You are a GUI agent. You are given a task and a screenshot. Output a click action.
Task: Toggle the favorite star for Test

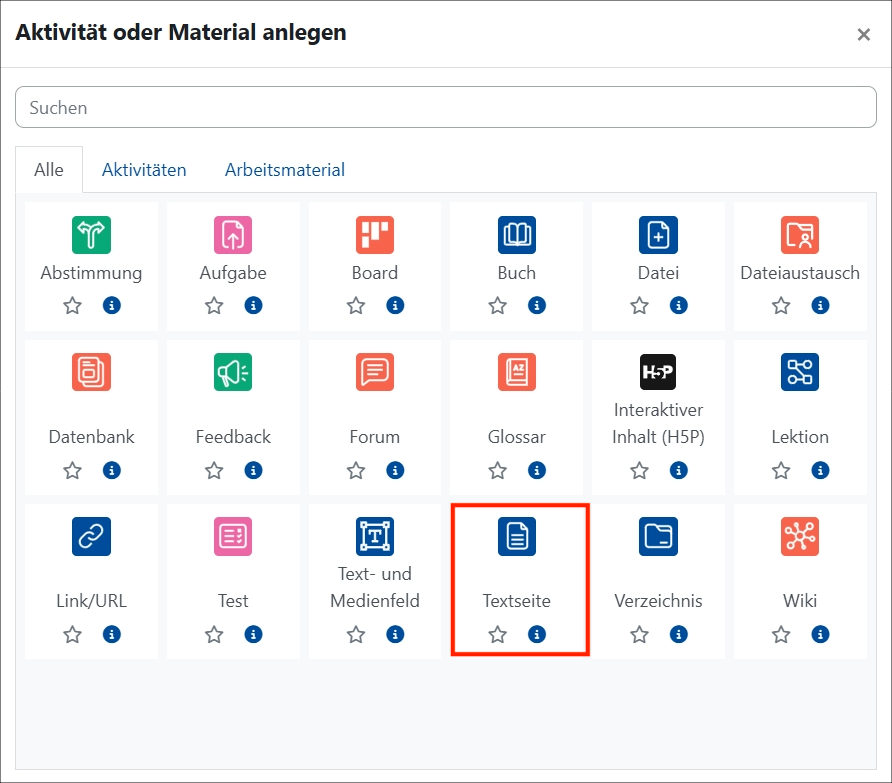[x=214, y=634]
